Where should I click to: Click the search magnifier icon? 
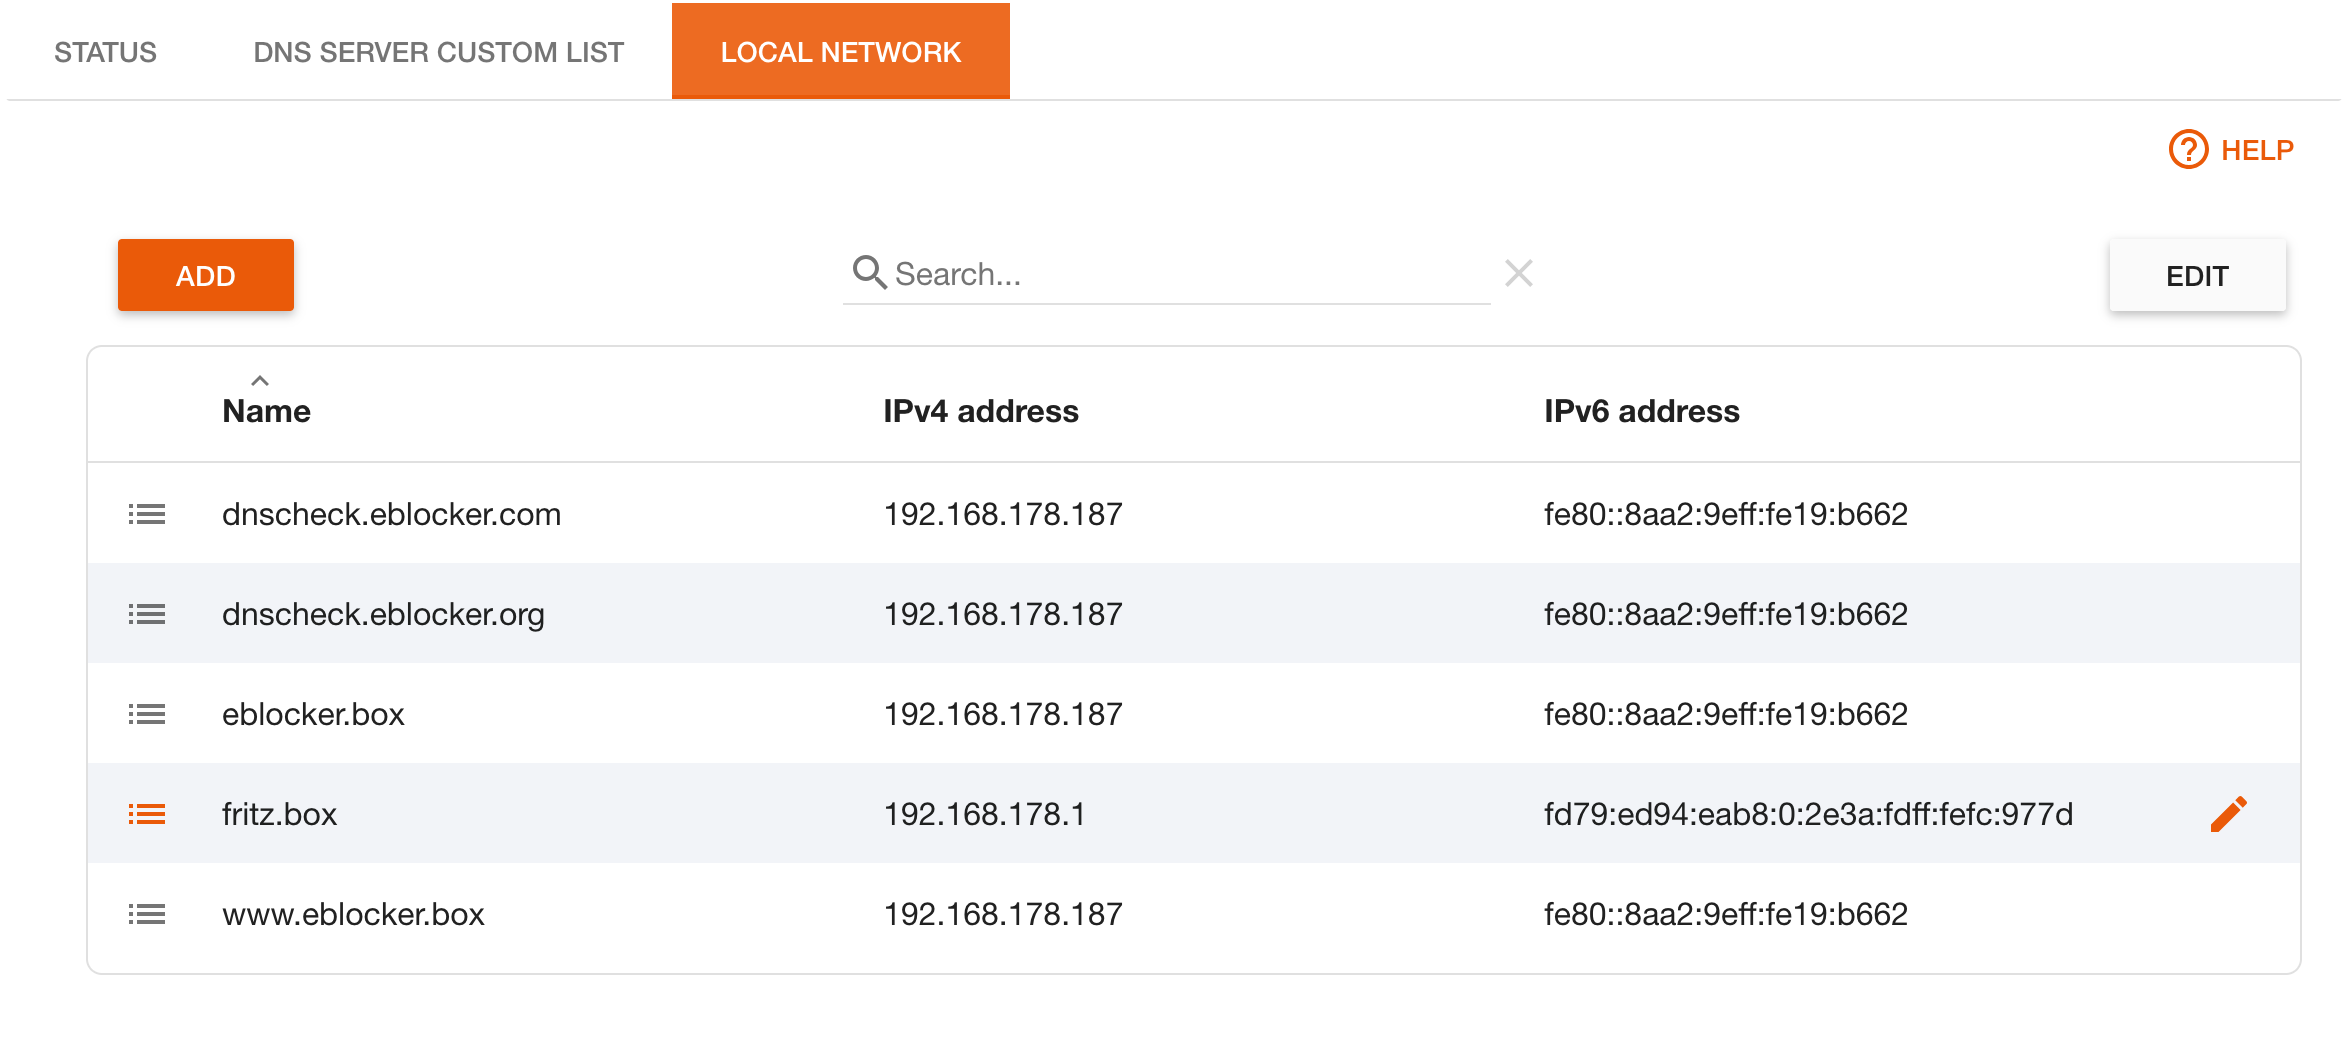coord(869,272)
